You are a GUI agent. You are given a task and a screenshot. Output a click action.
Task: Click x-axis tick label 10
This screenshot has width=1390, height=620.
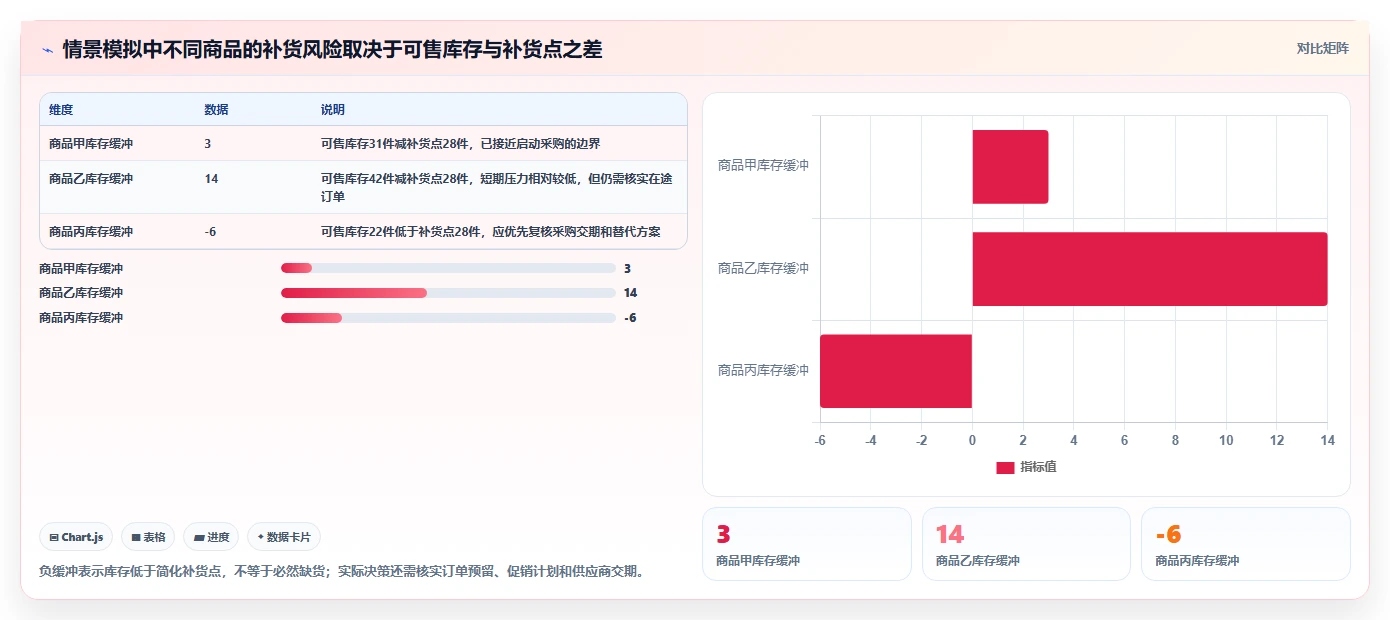(1226, 441)
